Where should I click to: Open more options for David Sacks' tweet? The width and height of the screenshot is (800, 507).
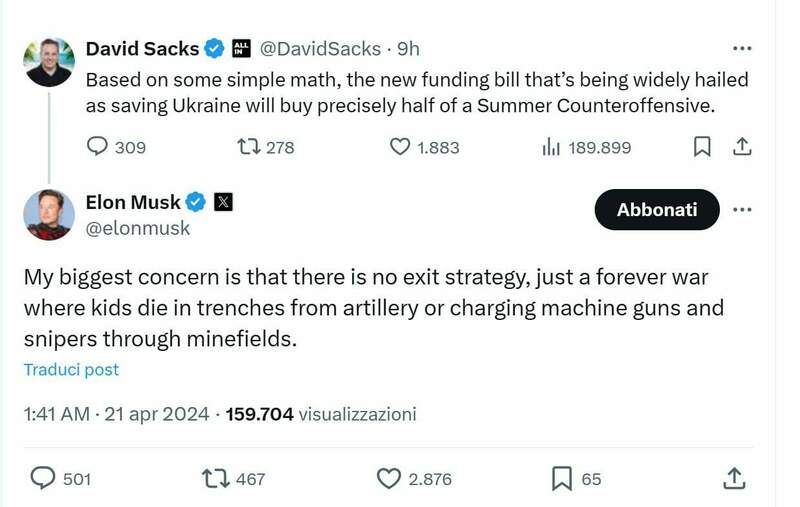click(x=741, y=48)
